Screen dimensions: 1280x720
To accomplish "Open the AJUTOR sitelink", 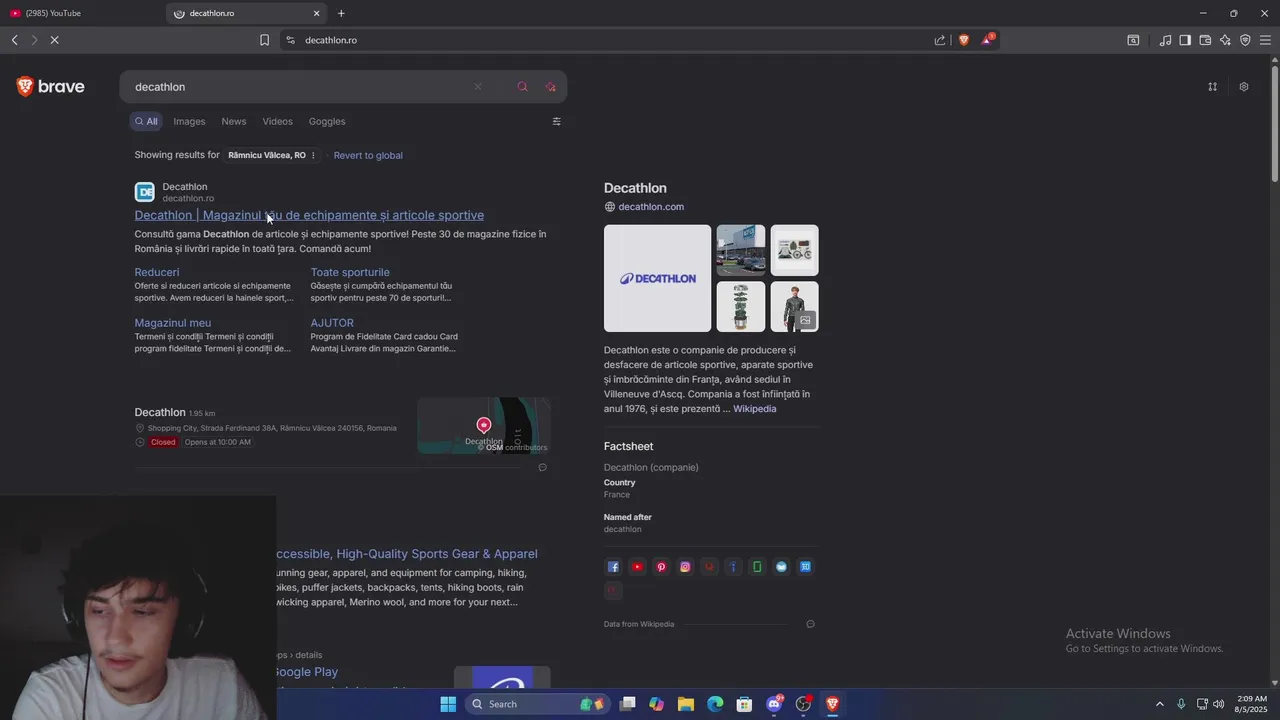I will (332, 323).
